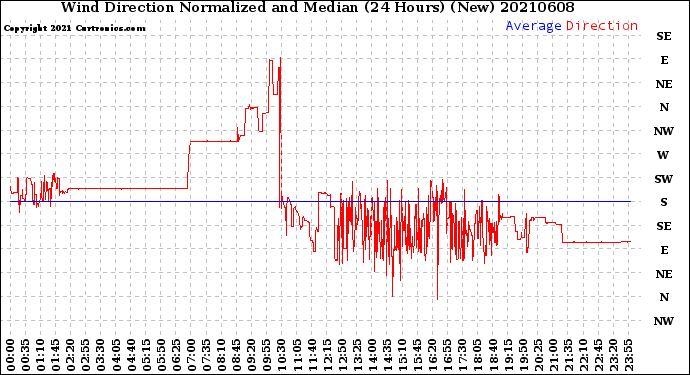
Task: Click the time label '22:45'
Action: [598, 355]
